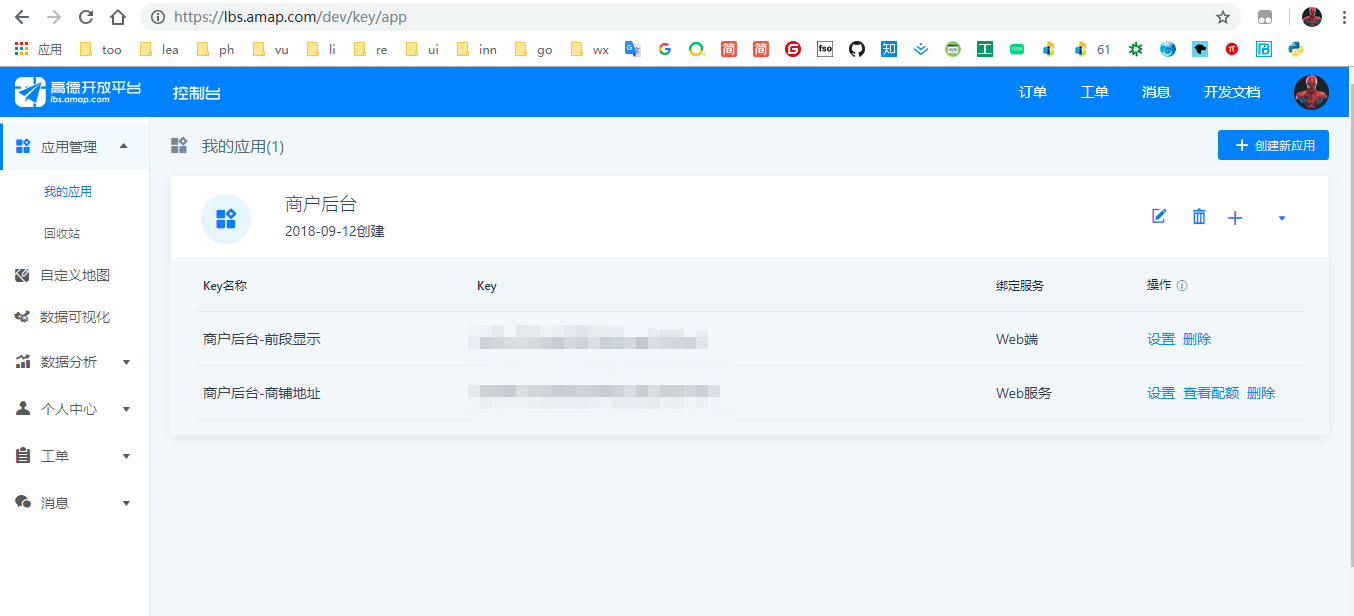Click 设置 for 商户后台-前段显示 key

point(1161,339)
